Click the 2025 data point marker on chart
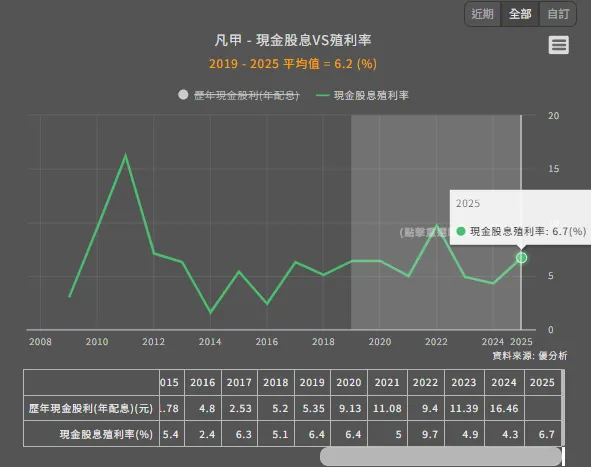The width and height of the screenshot is (591, 467). [x=521, y=258]
